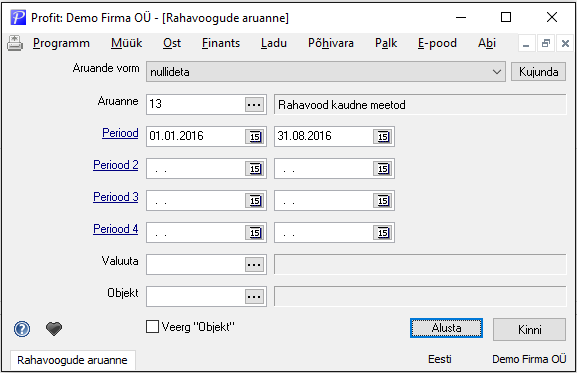Open the Ladu menu
Image resolution: width=577 pixels, height=373 pixels.
(274, 43)
